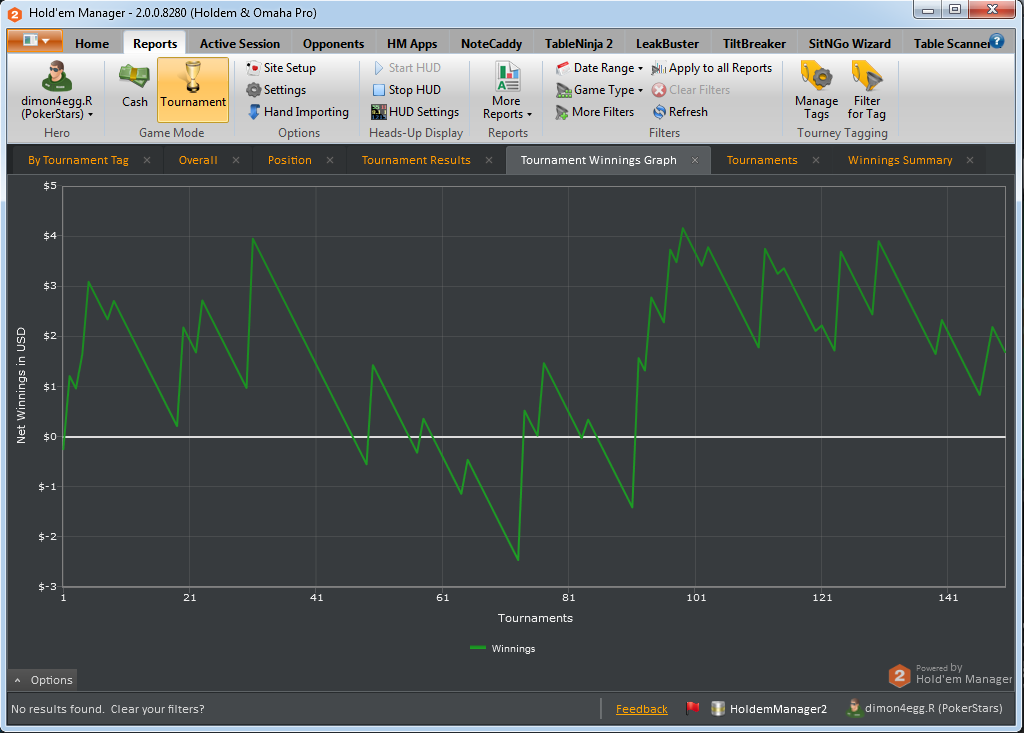Open Site Setup options

281,68
